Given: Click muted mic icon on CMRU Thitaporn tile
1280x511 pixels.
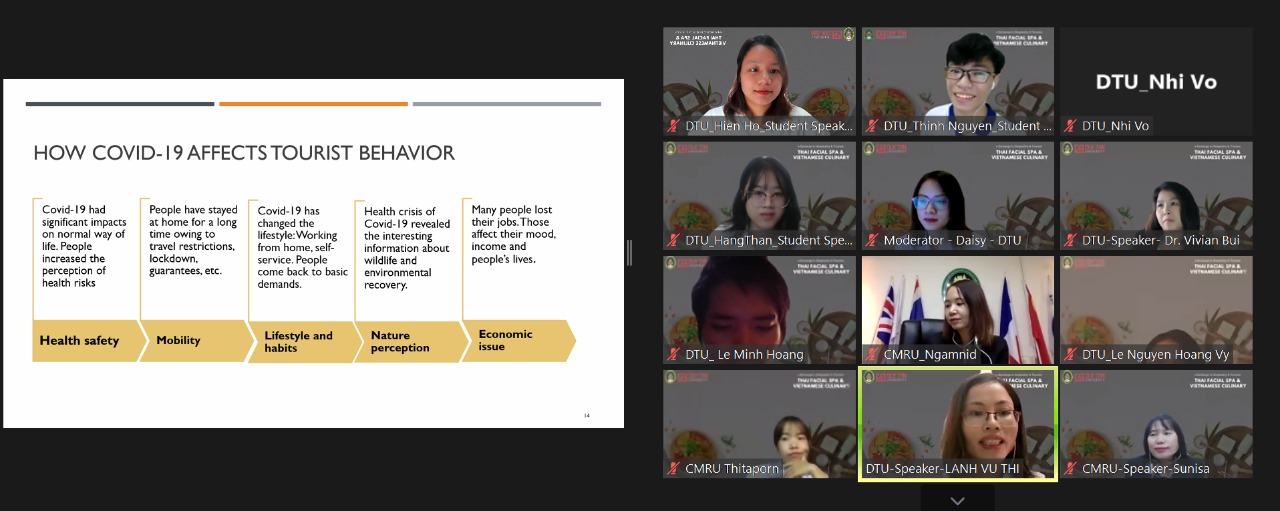Looking at the screenshot, I should point(675,468).
